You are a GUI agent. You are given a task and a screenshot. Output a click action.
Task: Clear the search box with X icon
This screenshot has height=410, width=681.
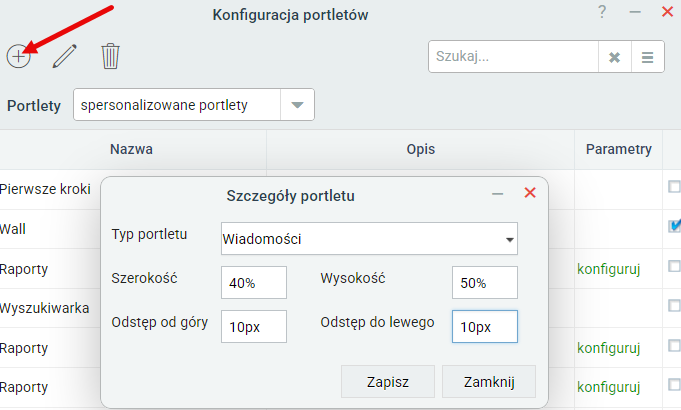click(x=615, y=57)
